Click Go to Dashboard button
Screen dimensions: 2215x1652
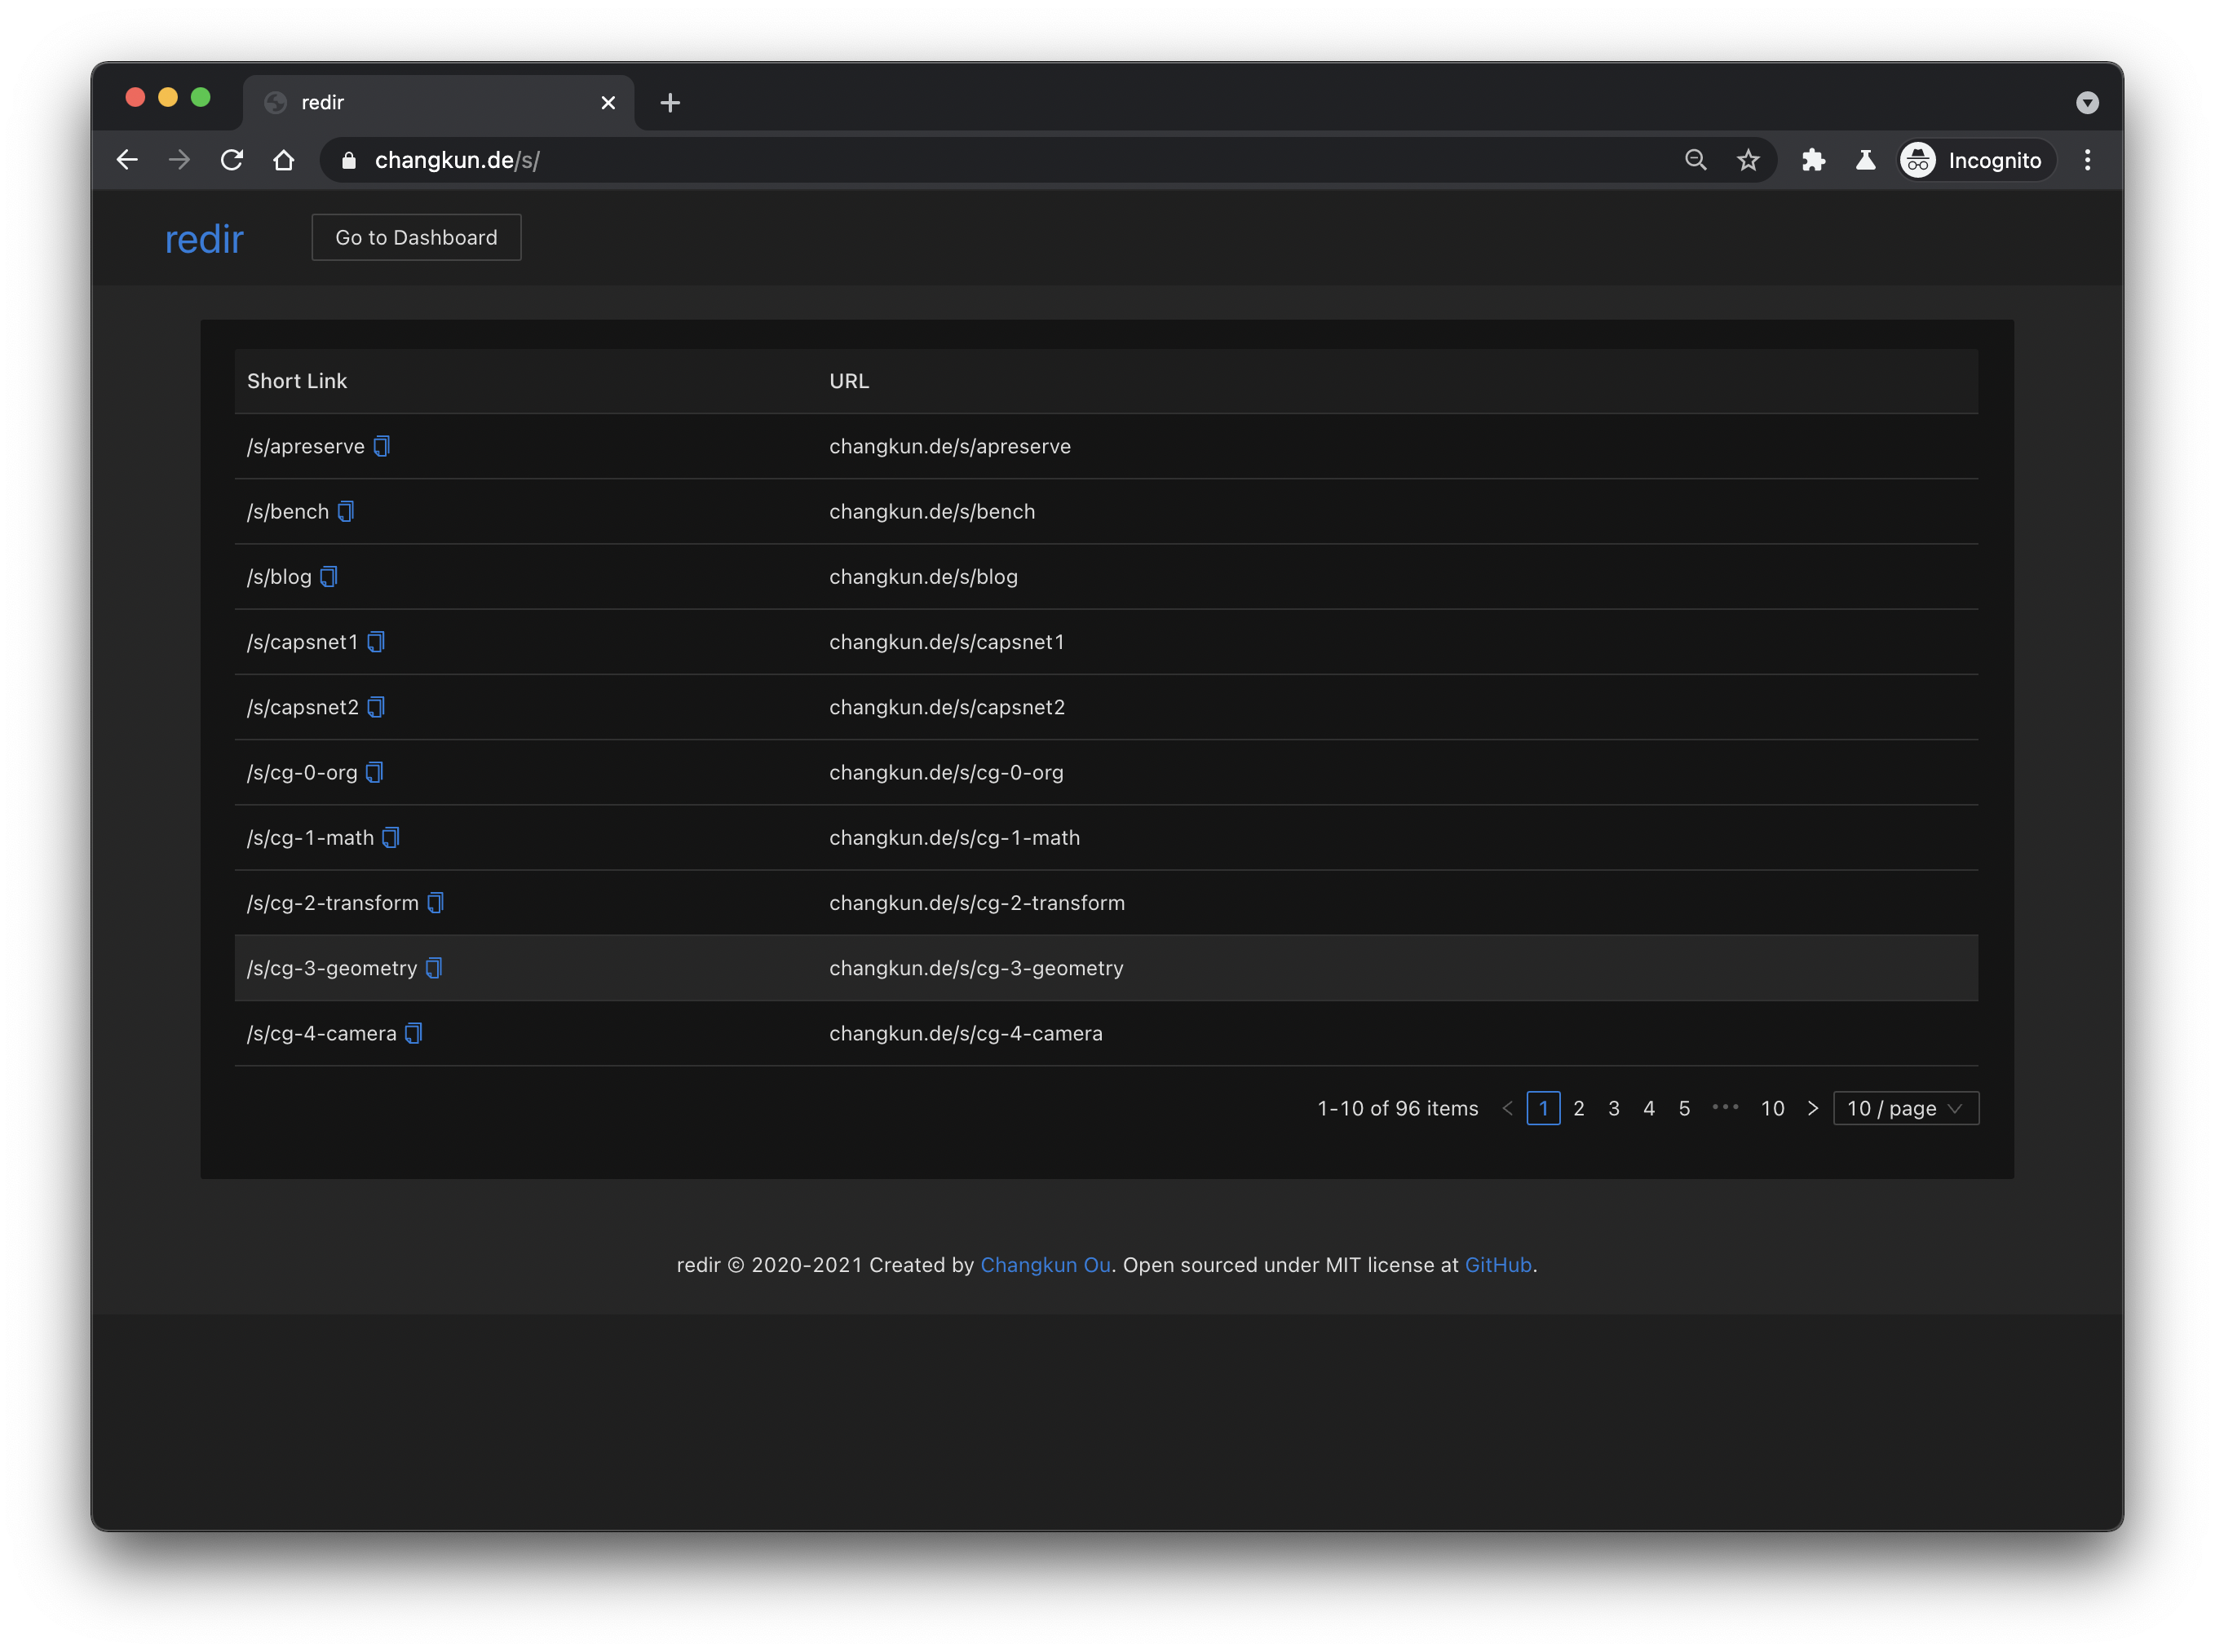(x=416, y=237)
